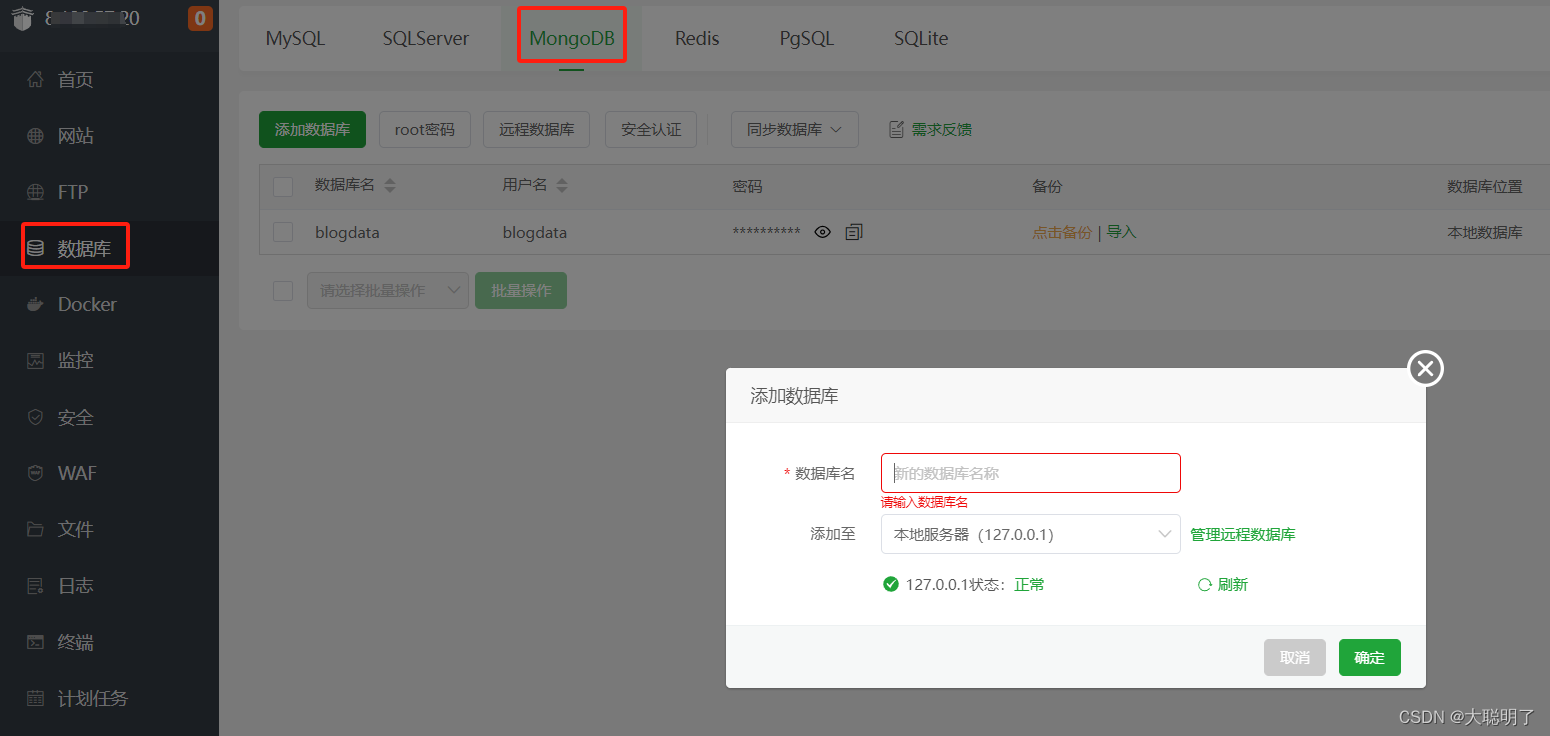Open the 管理远程数据库 link

[x=1243, y=534]
